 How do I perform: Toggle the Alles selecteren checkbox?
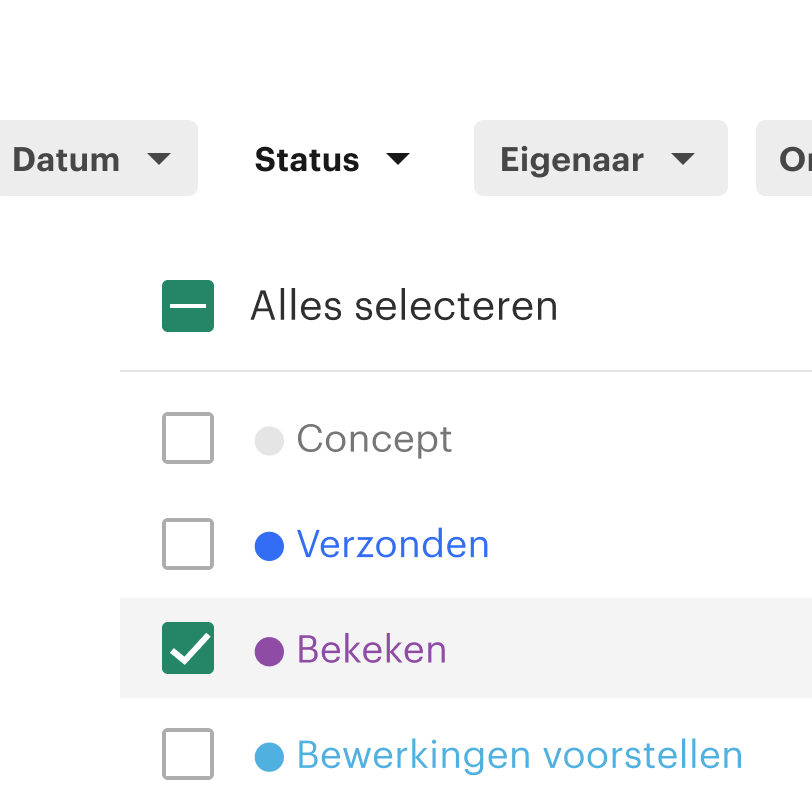pyautogui.click(x=188, y=306)
